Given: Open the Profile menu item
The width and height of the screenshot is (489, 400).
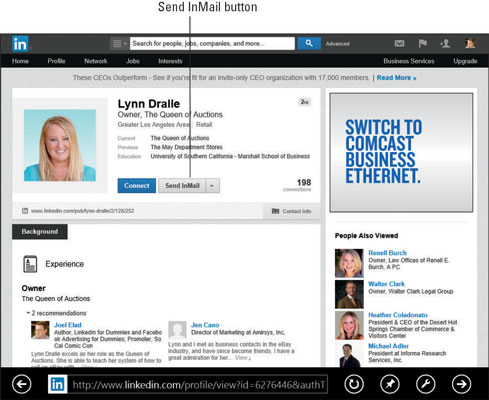Looking at the screenshot, I should point(56,61).
